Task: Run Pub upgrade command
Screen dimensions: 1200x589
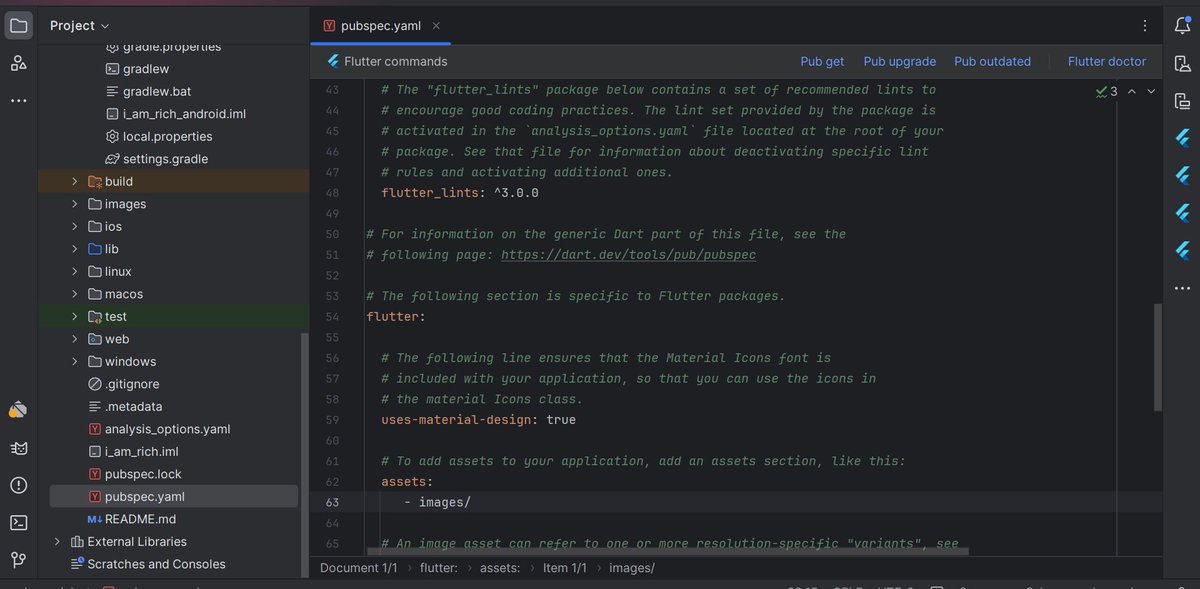Action: click(900, 62)
